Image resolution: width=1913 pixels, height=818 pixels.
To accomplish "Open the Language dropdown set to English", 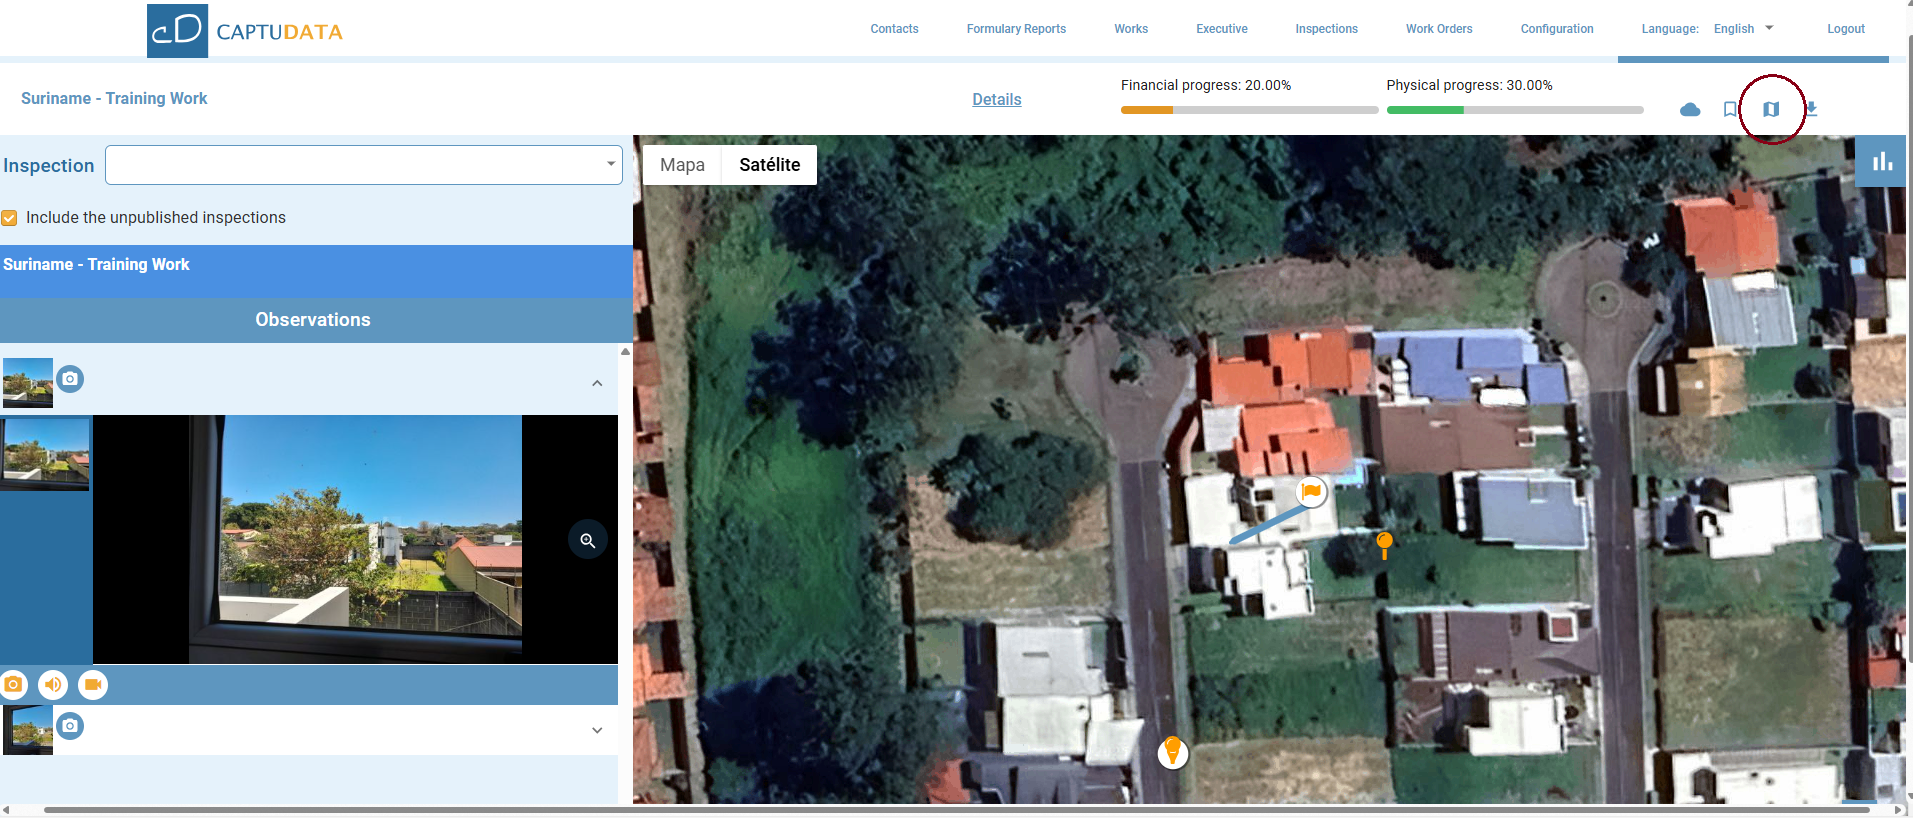I will (1743, 29).
